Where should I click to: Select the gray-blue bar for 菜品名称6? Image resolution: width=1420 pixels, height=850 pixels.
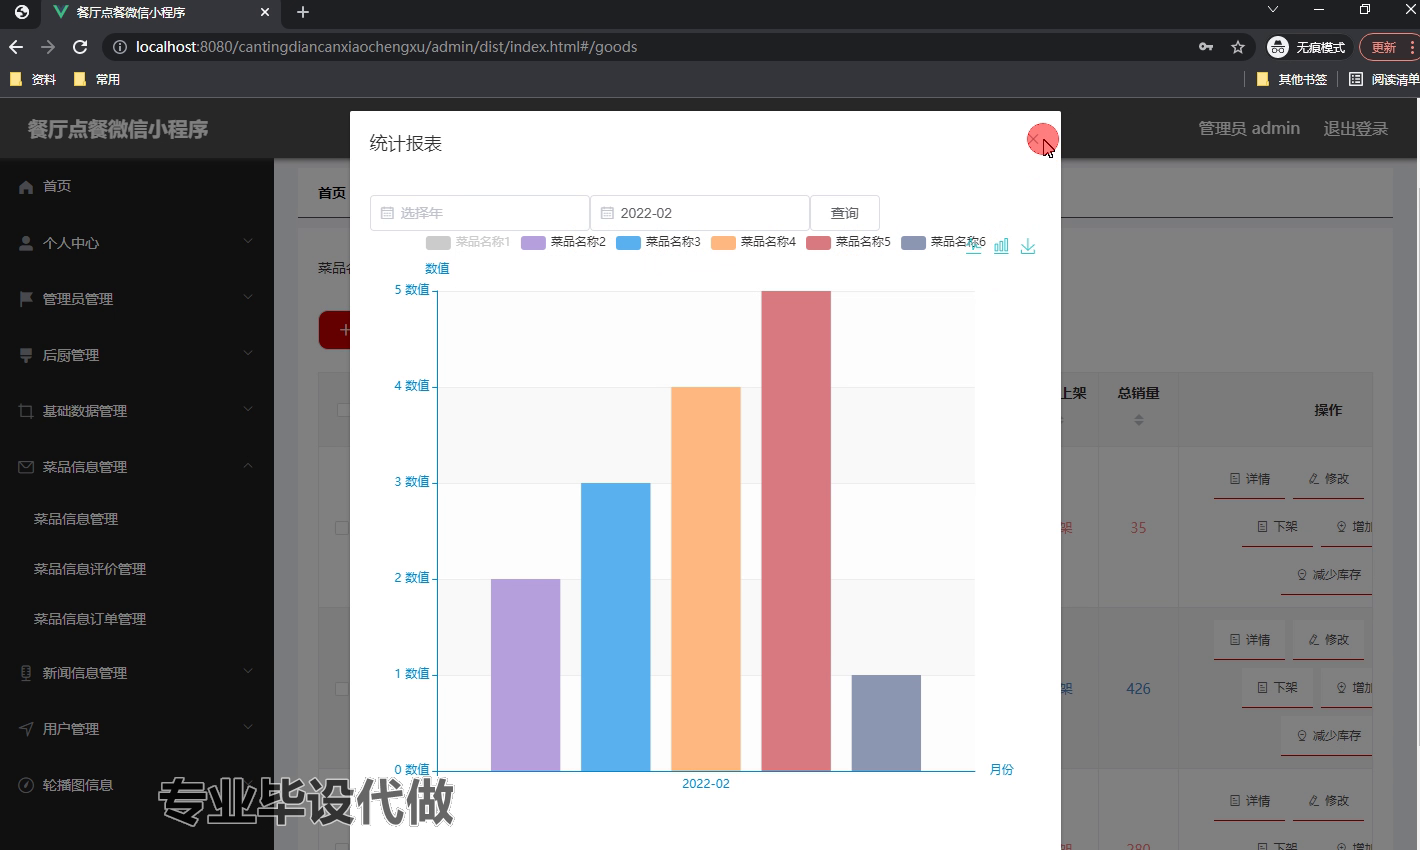tap(886, 723)
